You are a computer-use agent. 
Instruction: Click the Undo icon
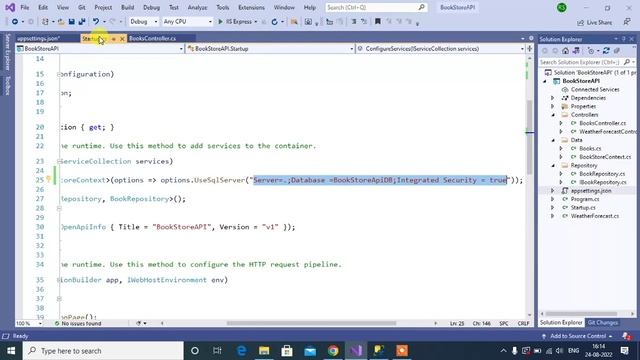coord(96,22)
